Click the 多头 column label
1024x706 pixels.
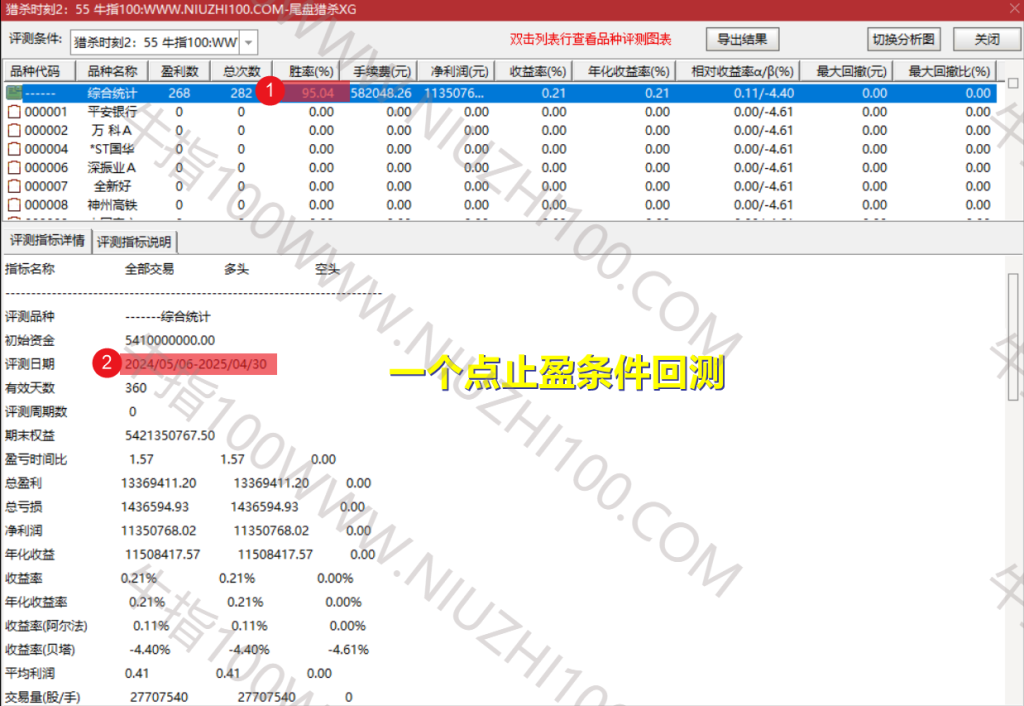[236, 269]
